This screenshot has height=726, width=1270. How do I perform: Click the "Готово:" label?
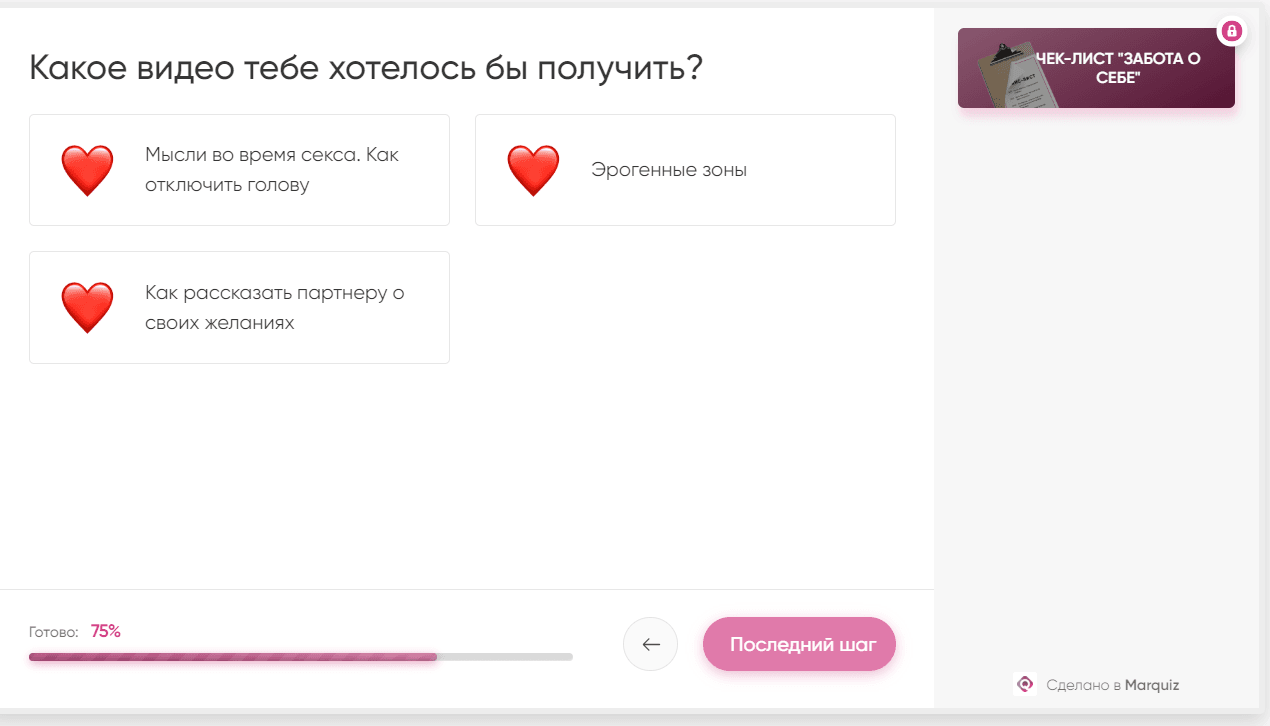[x=54, y=632]
